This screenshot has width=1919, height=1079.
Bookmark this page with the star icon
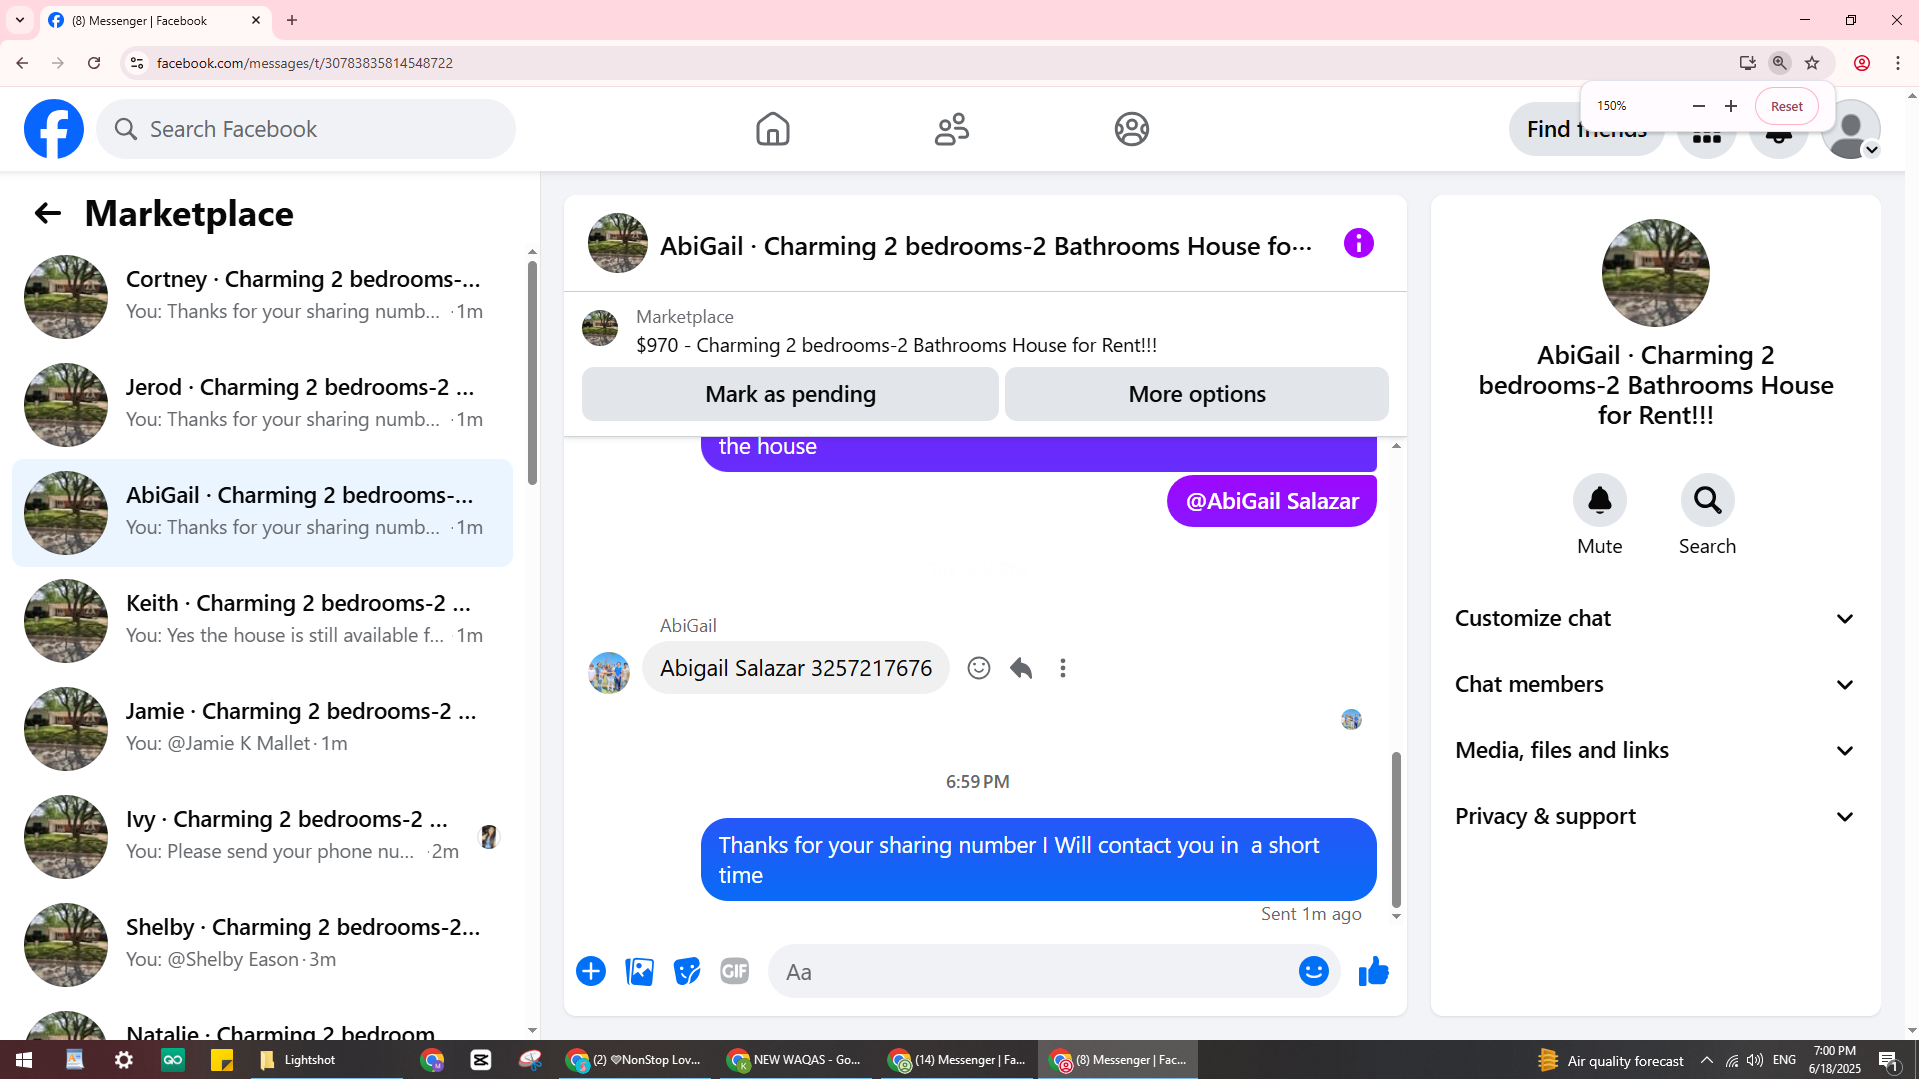pyautogui.click(x=1812, y=63)
